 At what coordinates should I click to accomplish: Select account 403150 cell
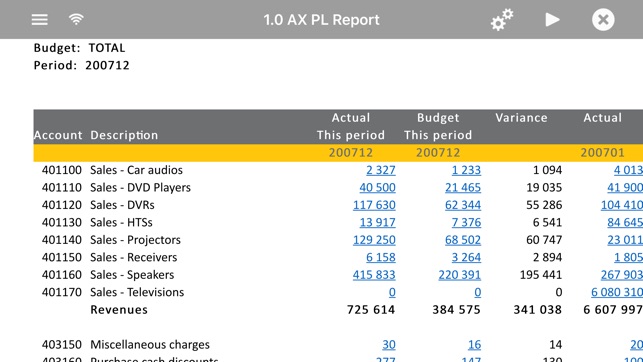pos(62,344)
